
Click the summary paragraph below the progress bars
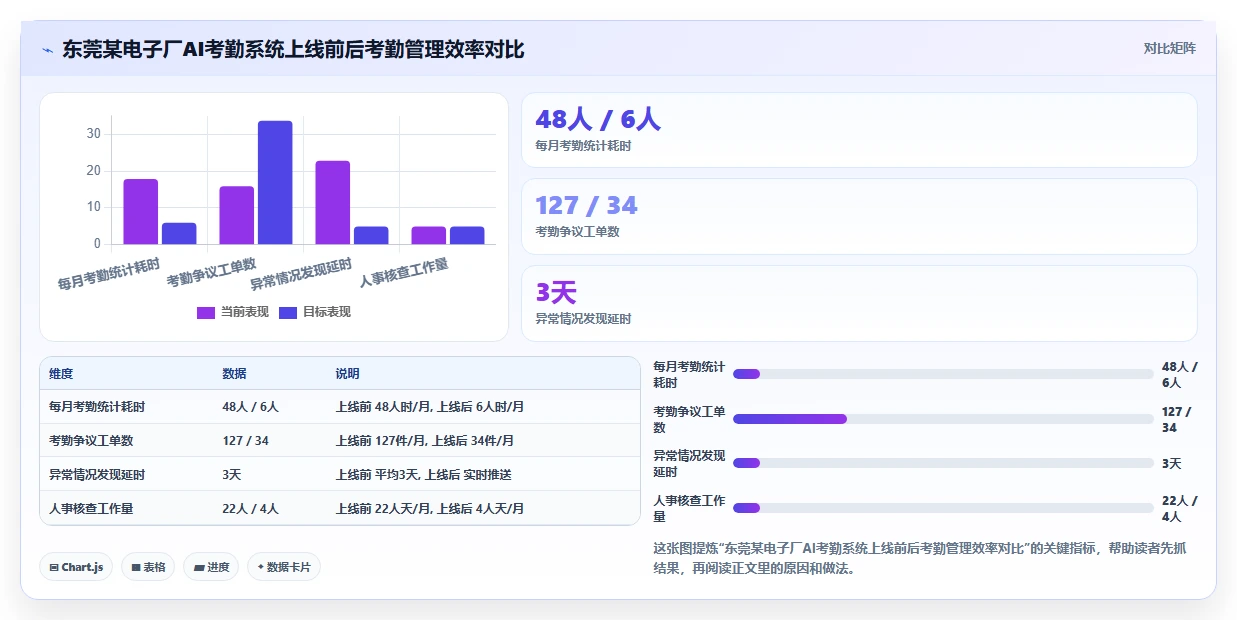(919, 558)
